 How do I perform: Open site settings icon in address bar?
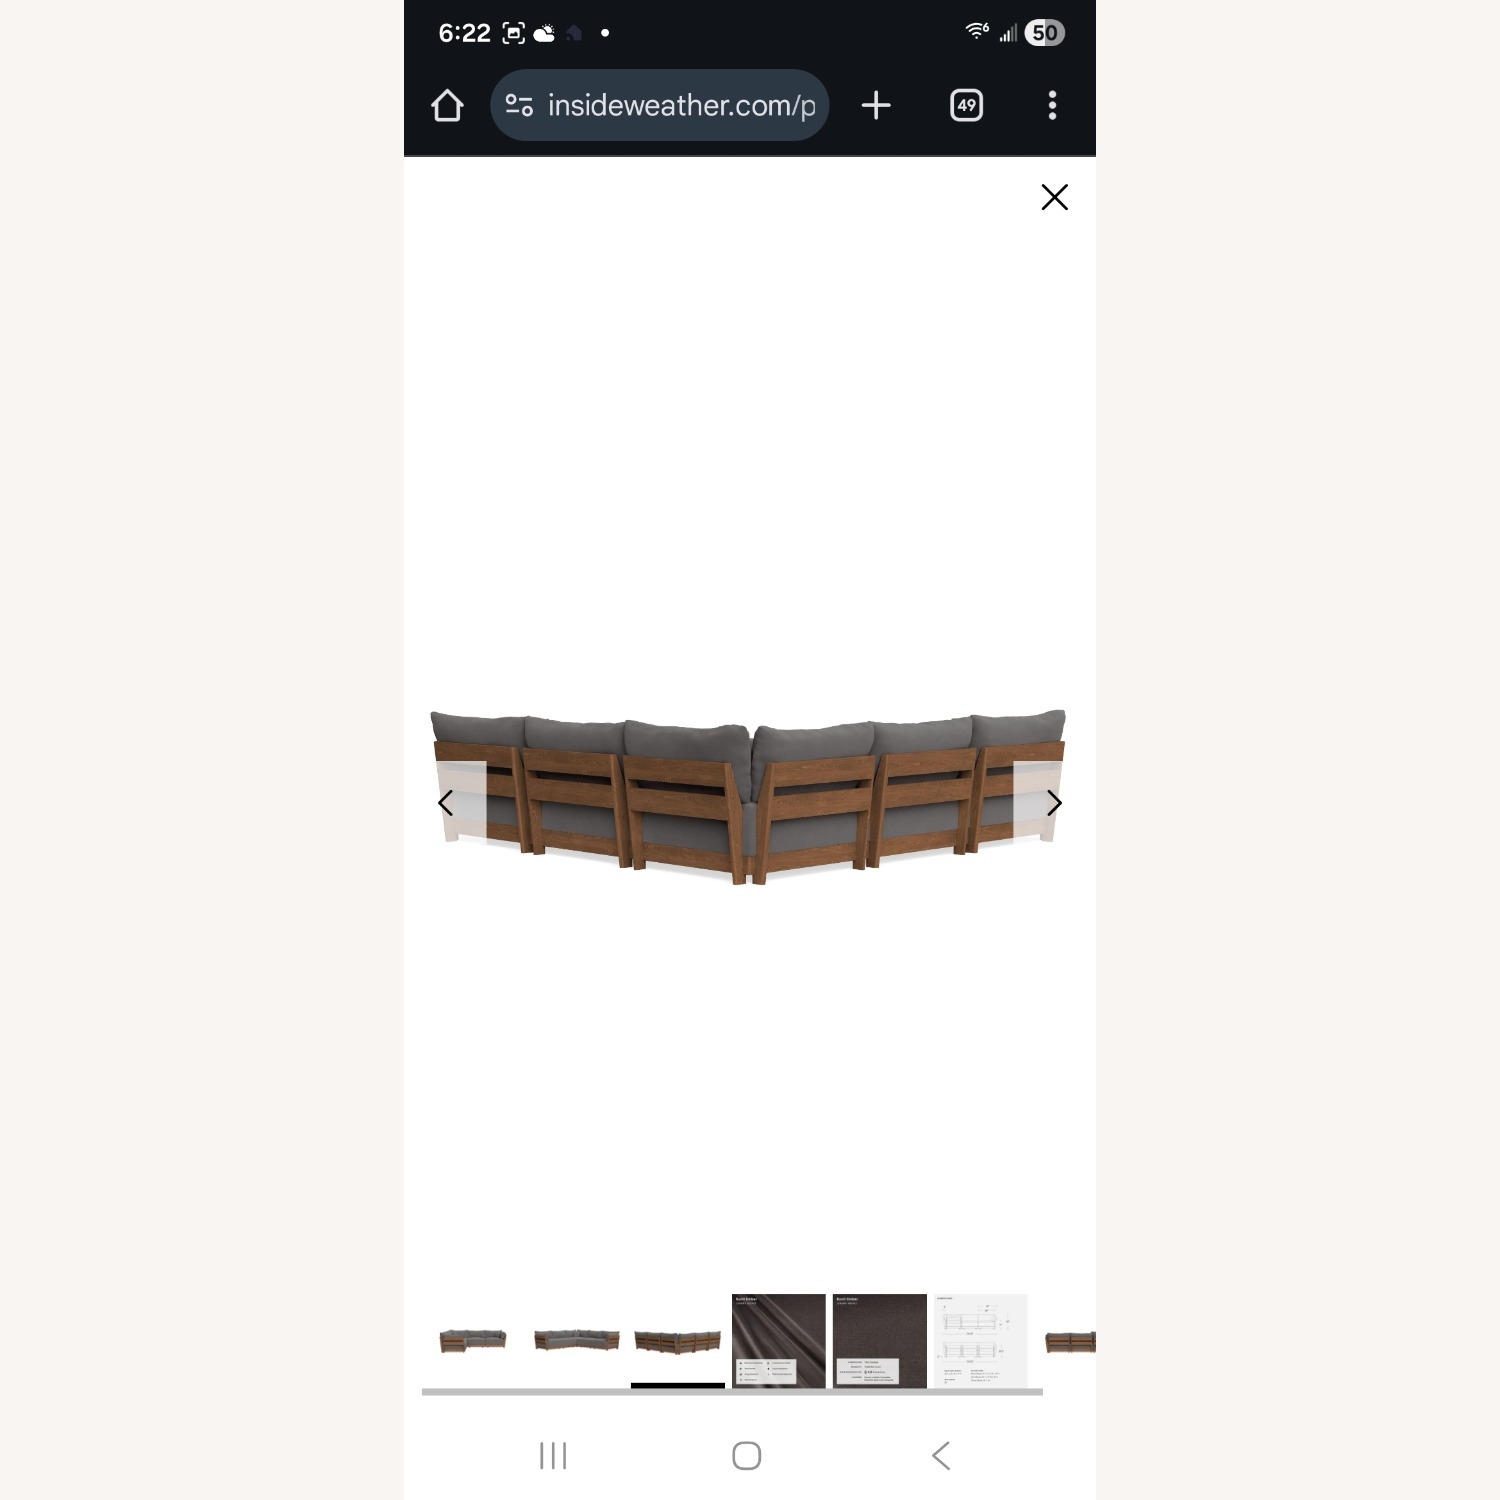tap(519, 105)
